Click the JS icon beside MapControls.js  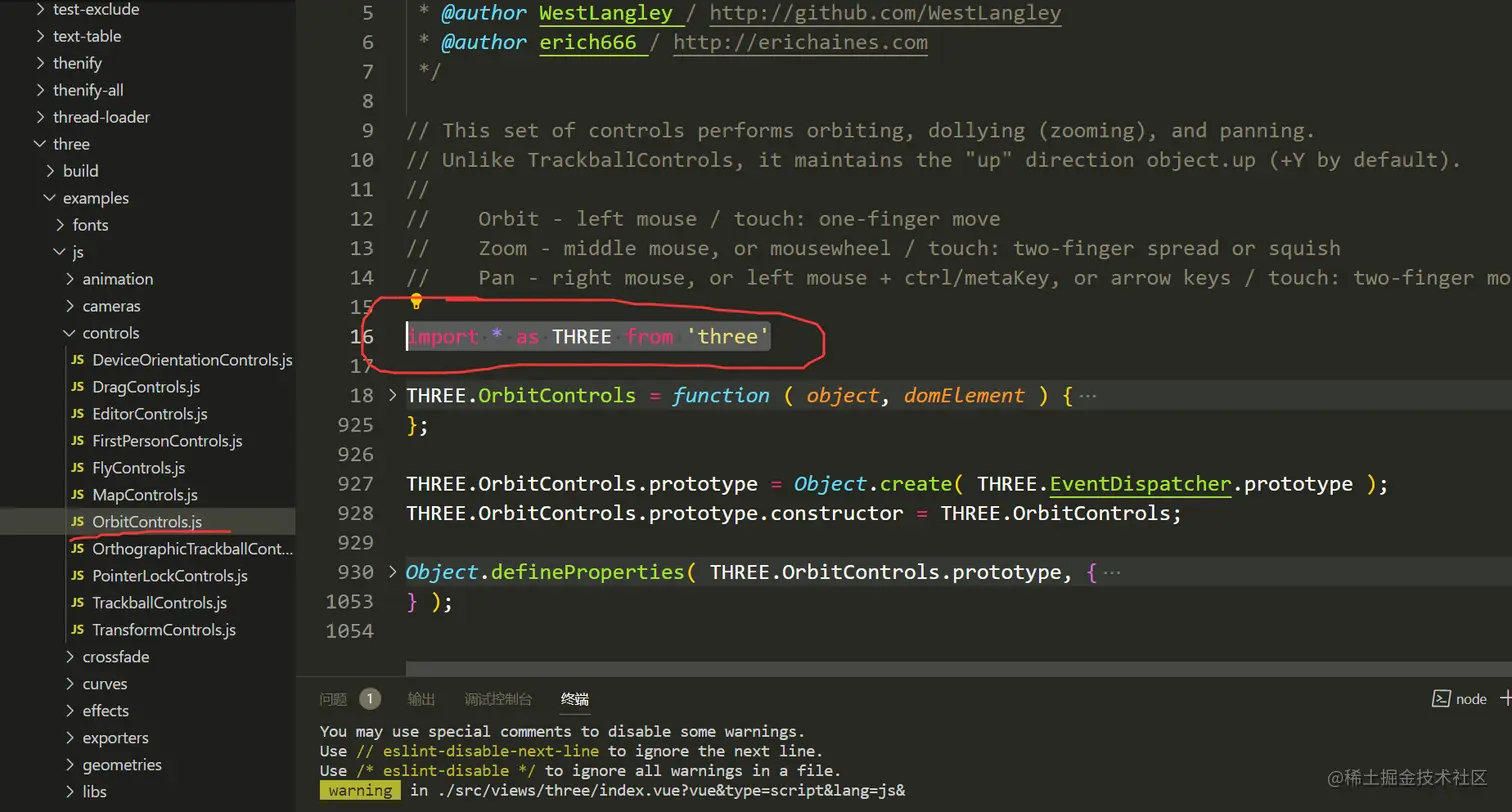click(x=78, y=495)
